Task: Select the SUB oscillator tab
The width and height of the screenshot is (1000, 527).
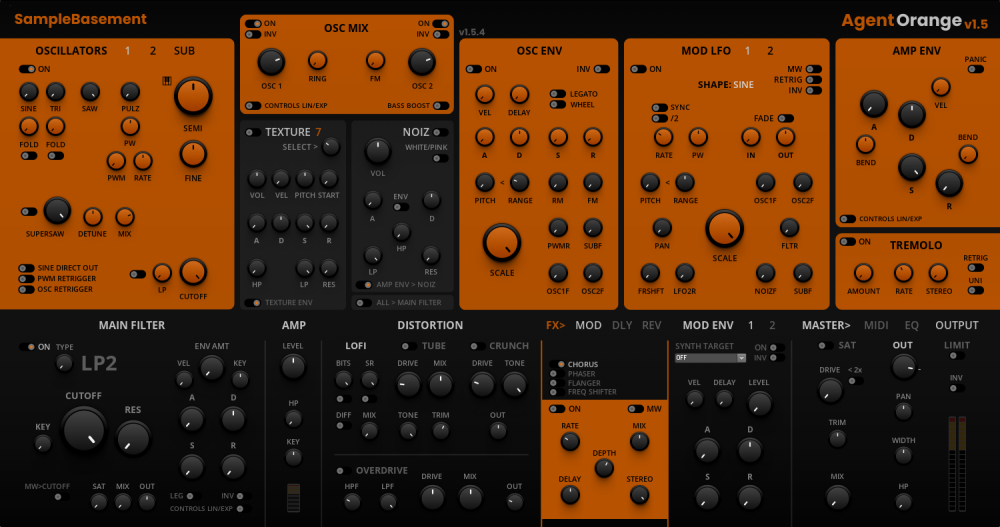Action: click(184, 50)
